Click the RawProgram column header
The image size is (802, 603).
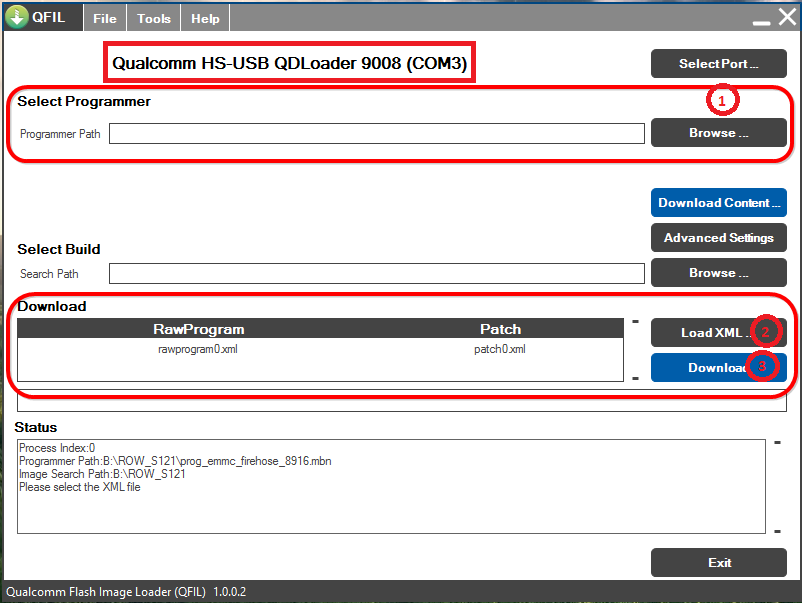(198, 329)
